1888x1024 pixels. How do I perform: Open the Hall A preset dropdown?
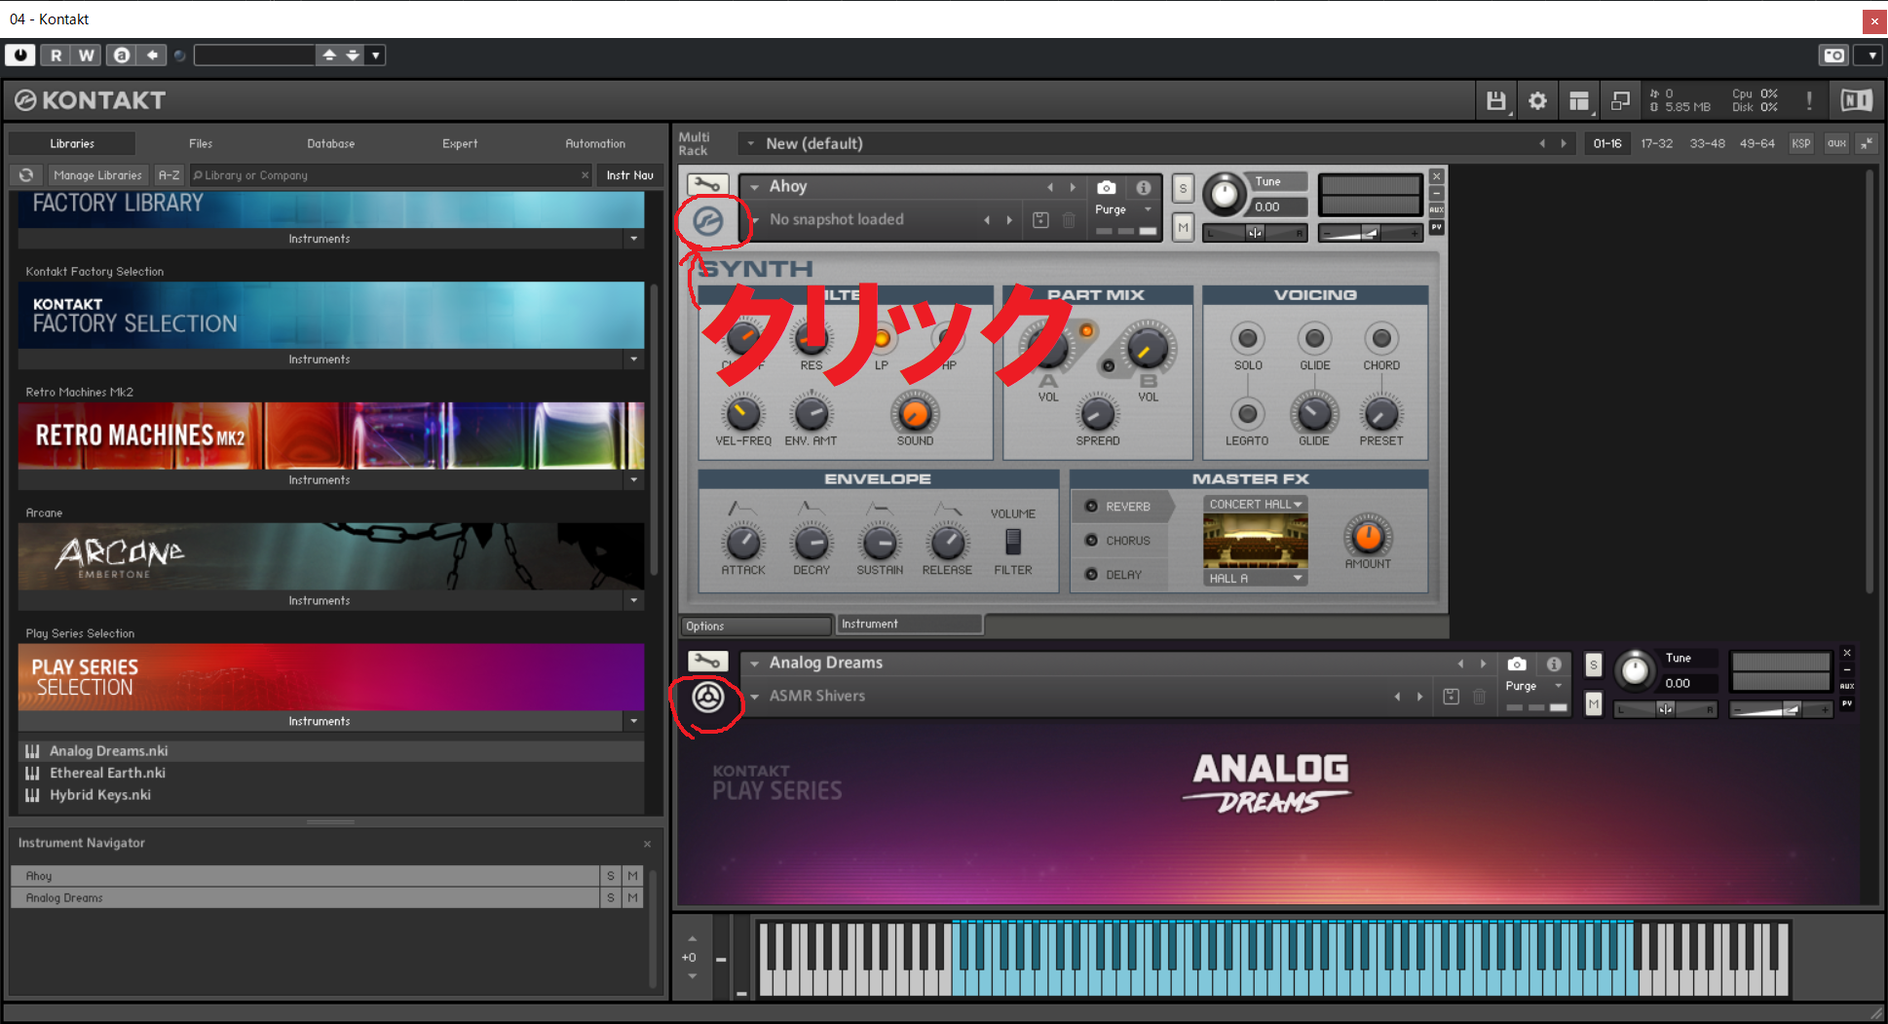(x=1255, y=578)
